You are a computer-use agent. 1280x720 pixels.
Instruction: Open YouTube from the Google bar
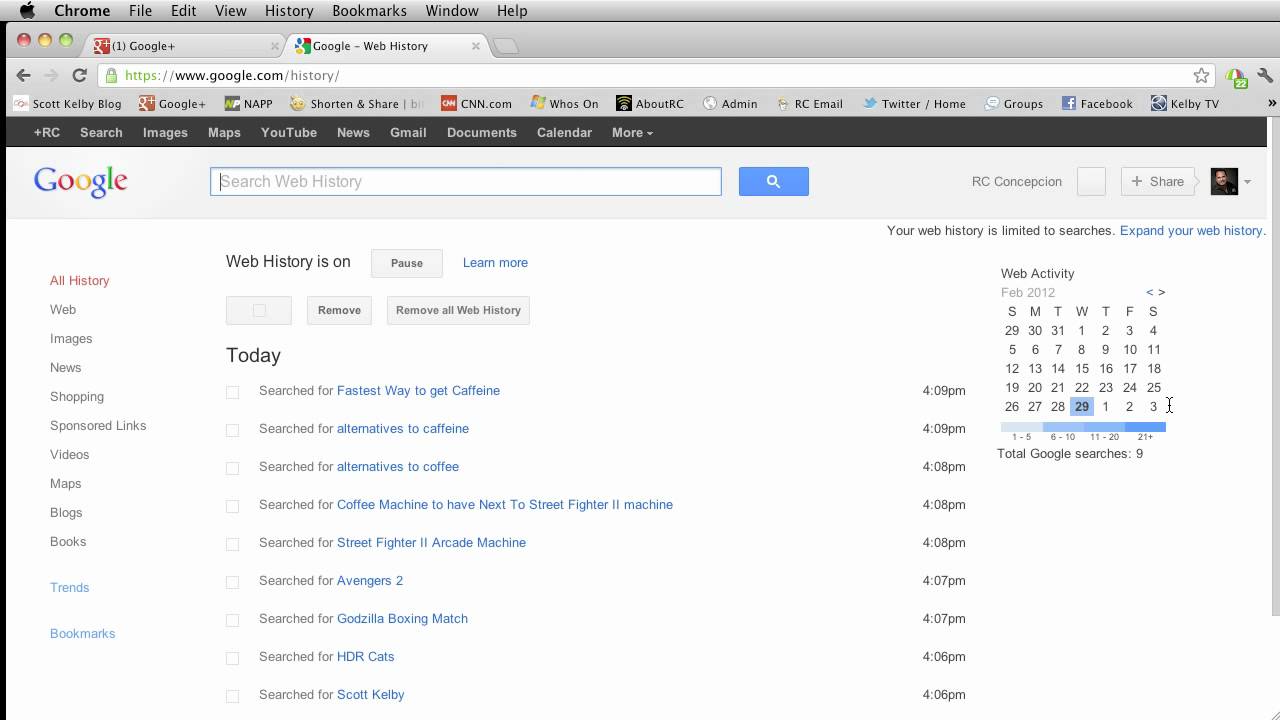coord(289,132)
